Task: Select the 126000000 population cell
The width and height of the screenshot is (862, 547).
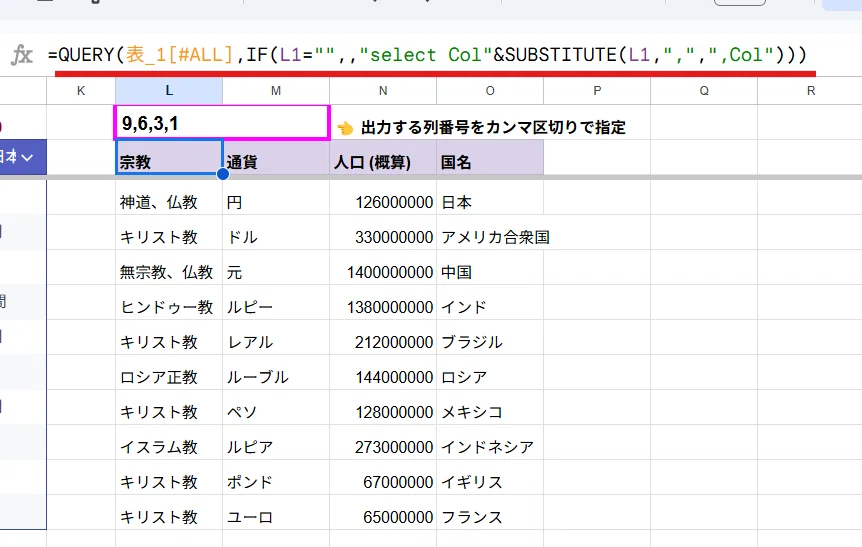Action: (383, 197)
